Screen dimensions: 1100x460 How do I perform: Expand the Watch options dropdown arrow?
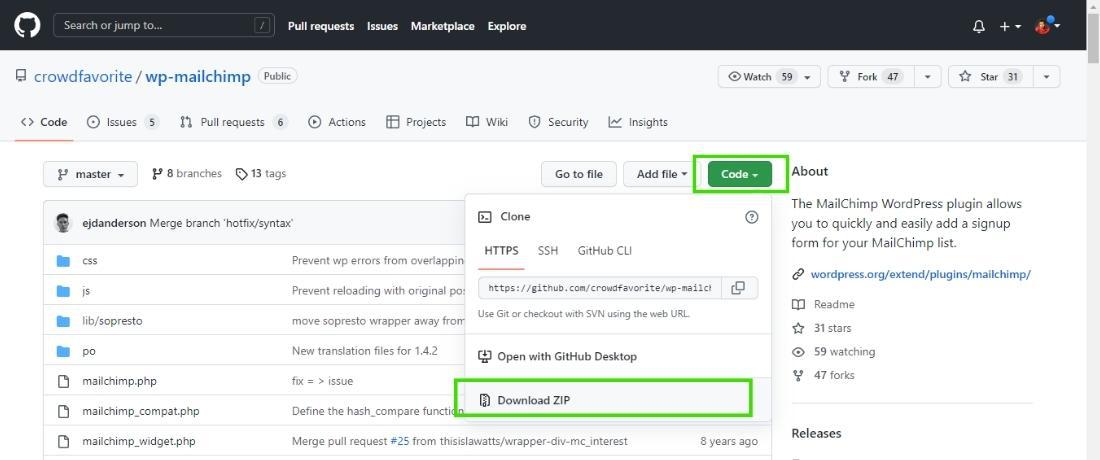coord(808,76)
